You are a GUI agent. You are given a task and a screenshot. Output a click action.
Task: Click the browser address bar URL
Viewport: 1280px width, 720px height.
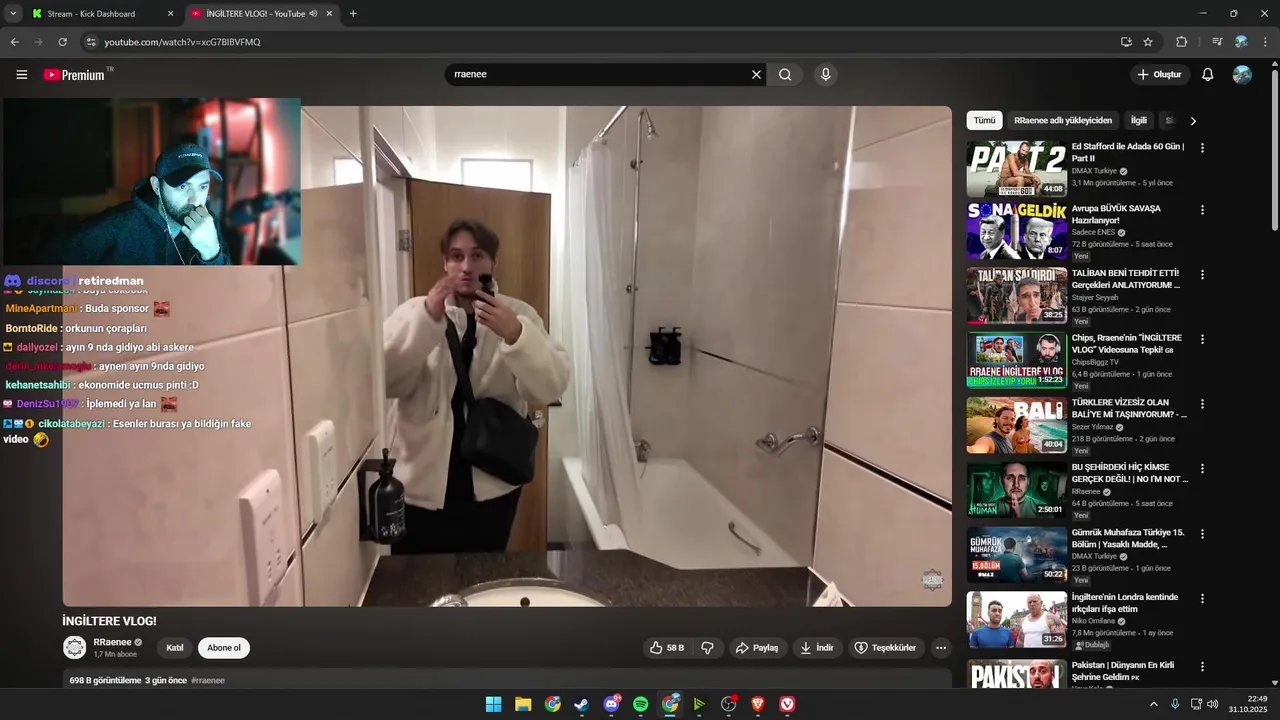click(x=183, y=42)
